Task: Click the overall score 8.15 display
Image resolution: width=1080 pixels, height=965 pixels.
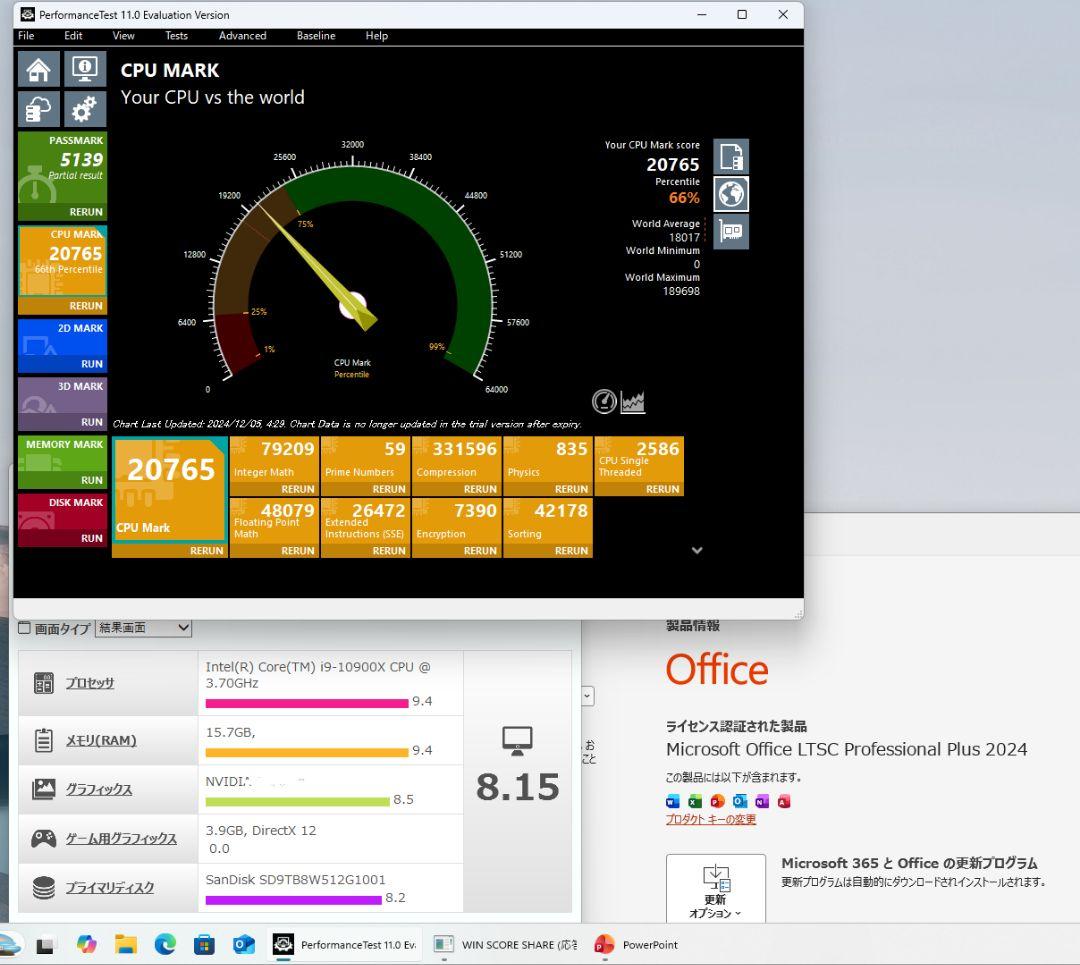Action: pos(517,787)
